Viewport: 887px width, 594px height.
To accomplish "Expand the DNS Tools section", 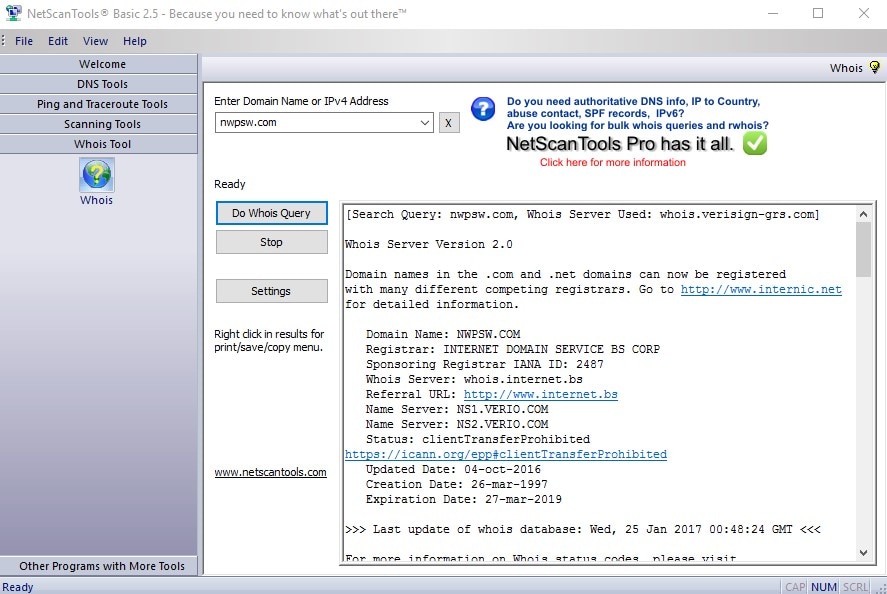I will pos(99,84).
